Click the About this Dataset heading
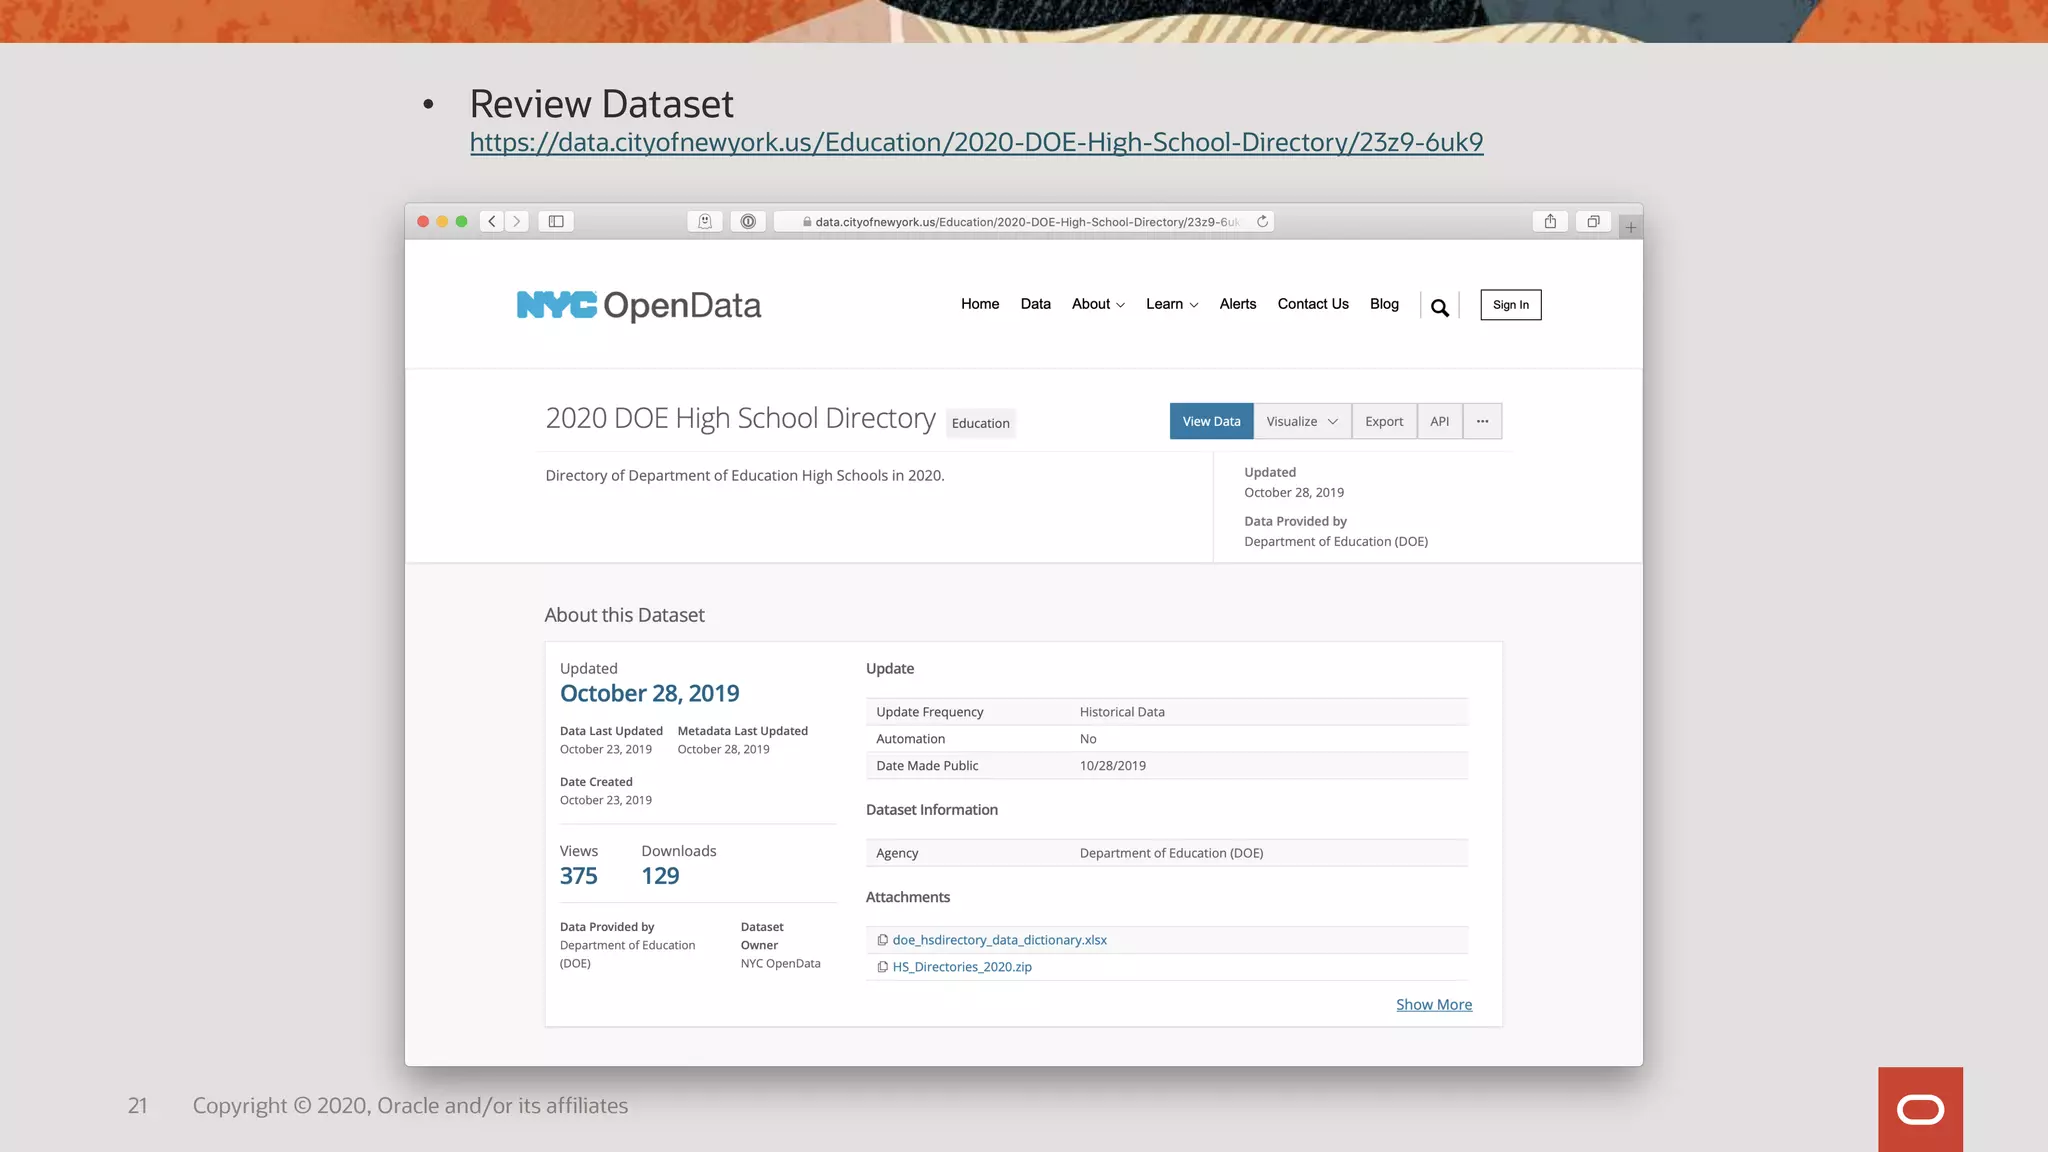This screenshot has height=1152, width=2048. (x=624, y=615)
